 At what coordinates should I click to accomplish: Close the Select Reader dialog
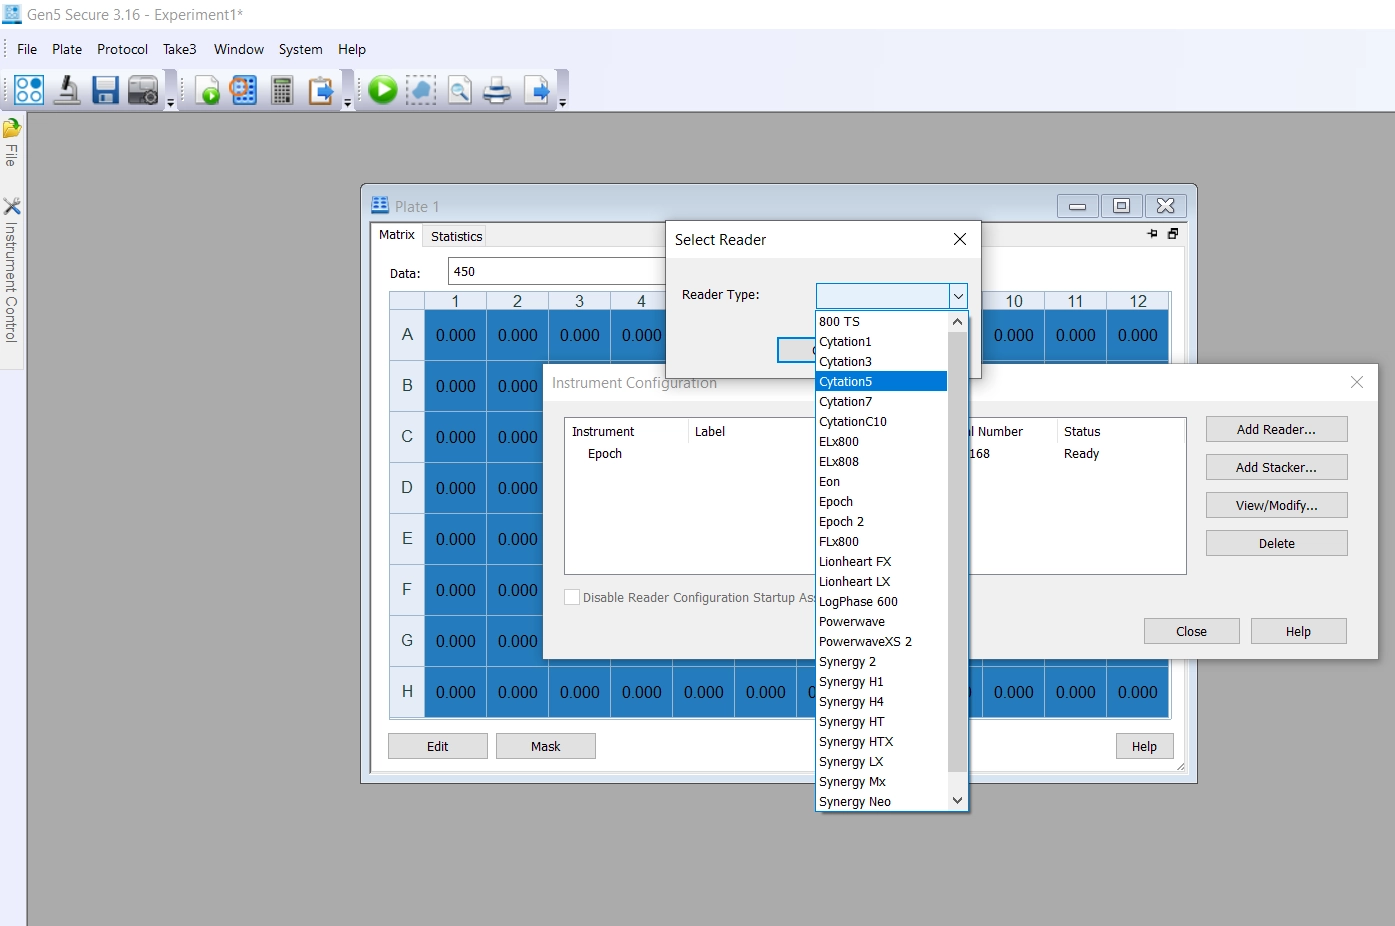pos(960,239)
